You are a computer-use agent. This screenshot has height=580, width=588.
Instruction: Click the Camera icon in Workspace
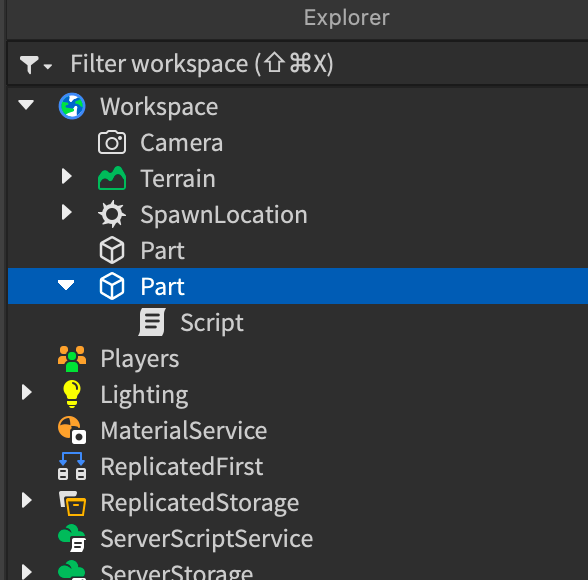pyautogui.click(x=112, y=142)
